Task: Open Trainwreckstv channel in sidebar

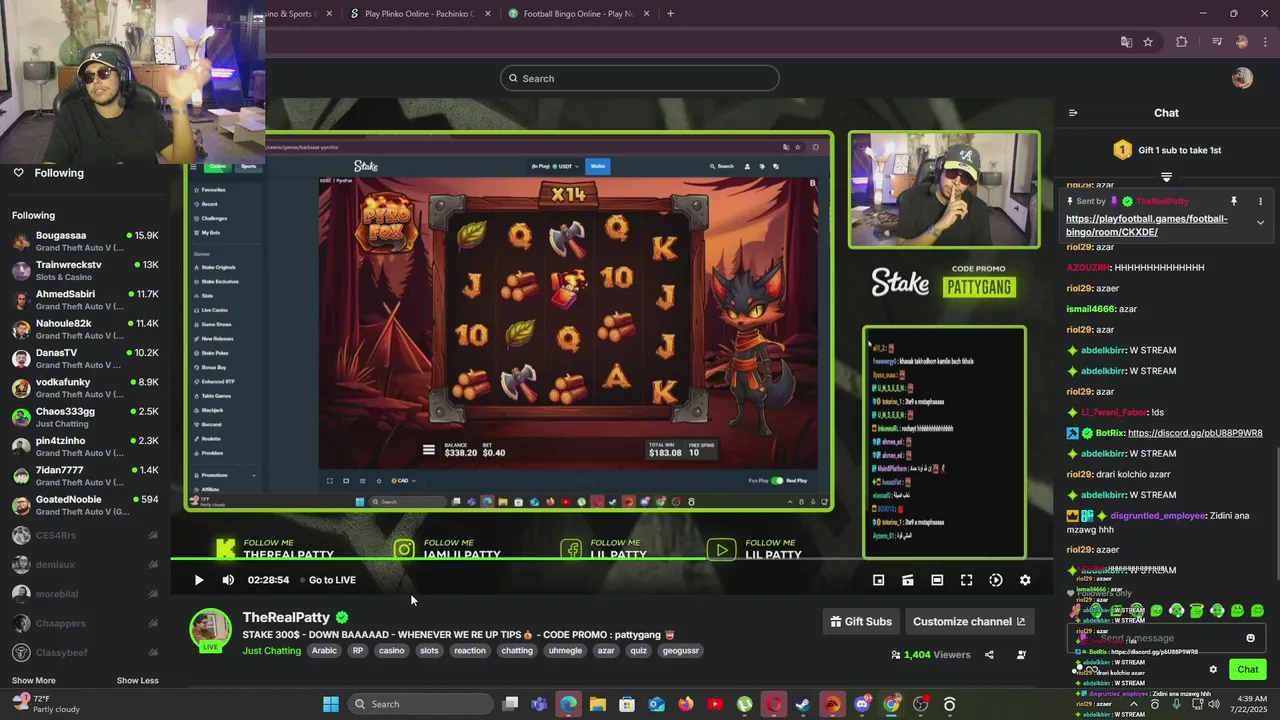Action: point(85,270)
